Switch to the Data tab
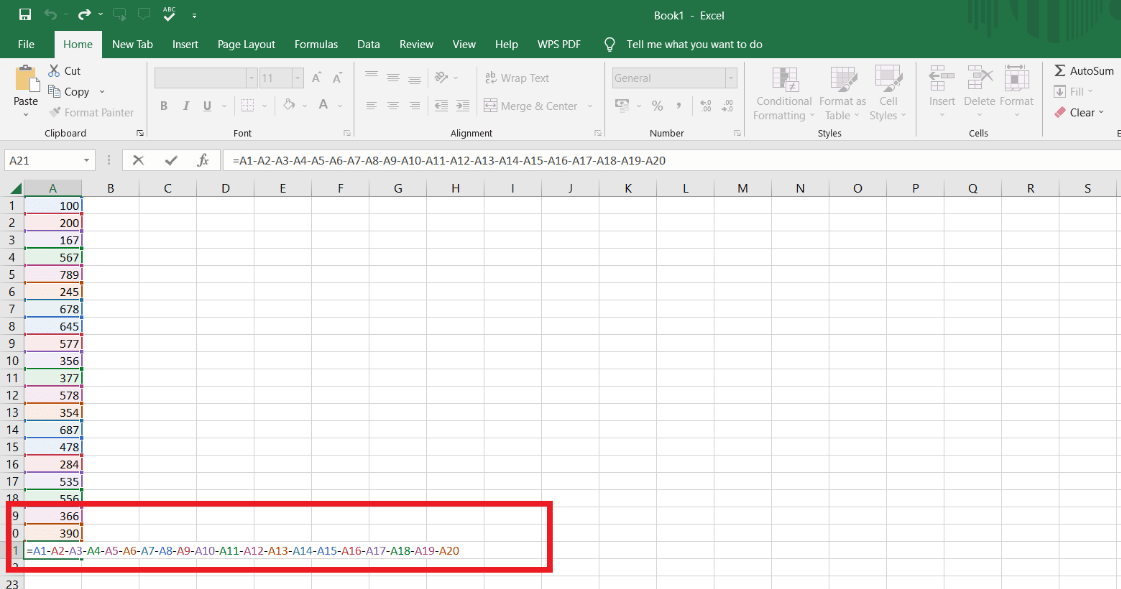Image resolution: width=1121 pixels, height=589 pixels. coord(368,44)
